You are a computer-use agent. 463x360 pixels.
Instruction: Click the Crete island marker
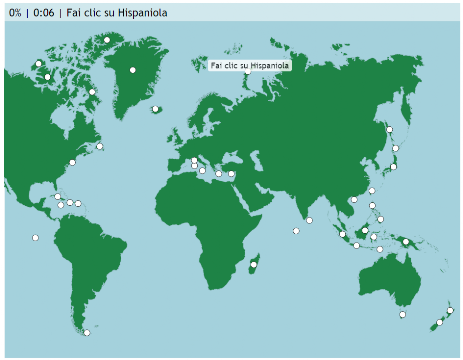(x=218, y=174)
